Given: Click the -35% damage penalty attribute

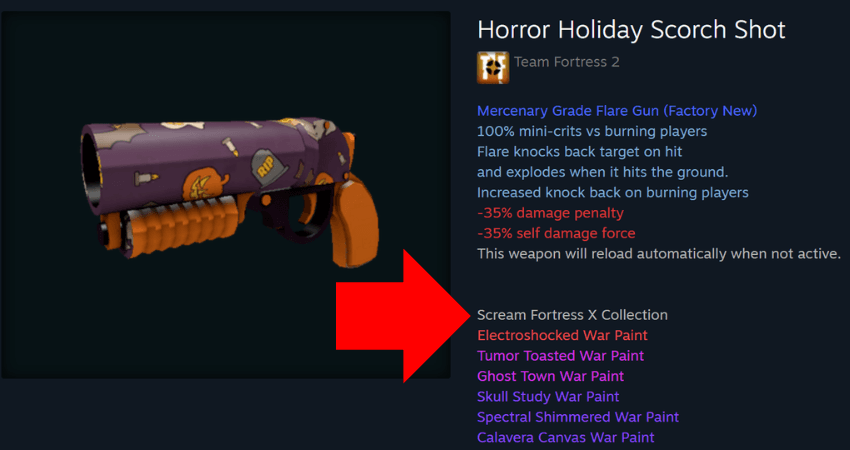Looking at the screenshot, I should [550, 213].
